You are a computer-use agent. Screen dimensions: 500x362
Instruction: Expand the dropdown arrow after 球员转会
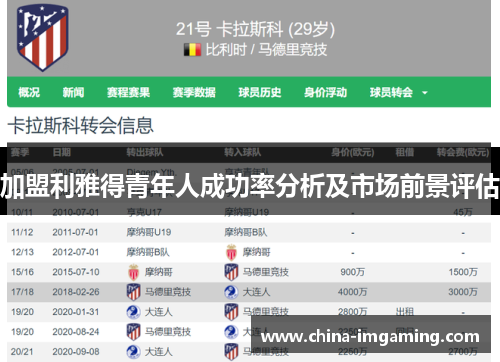(425, 93)
